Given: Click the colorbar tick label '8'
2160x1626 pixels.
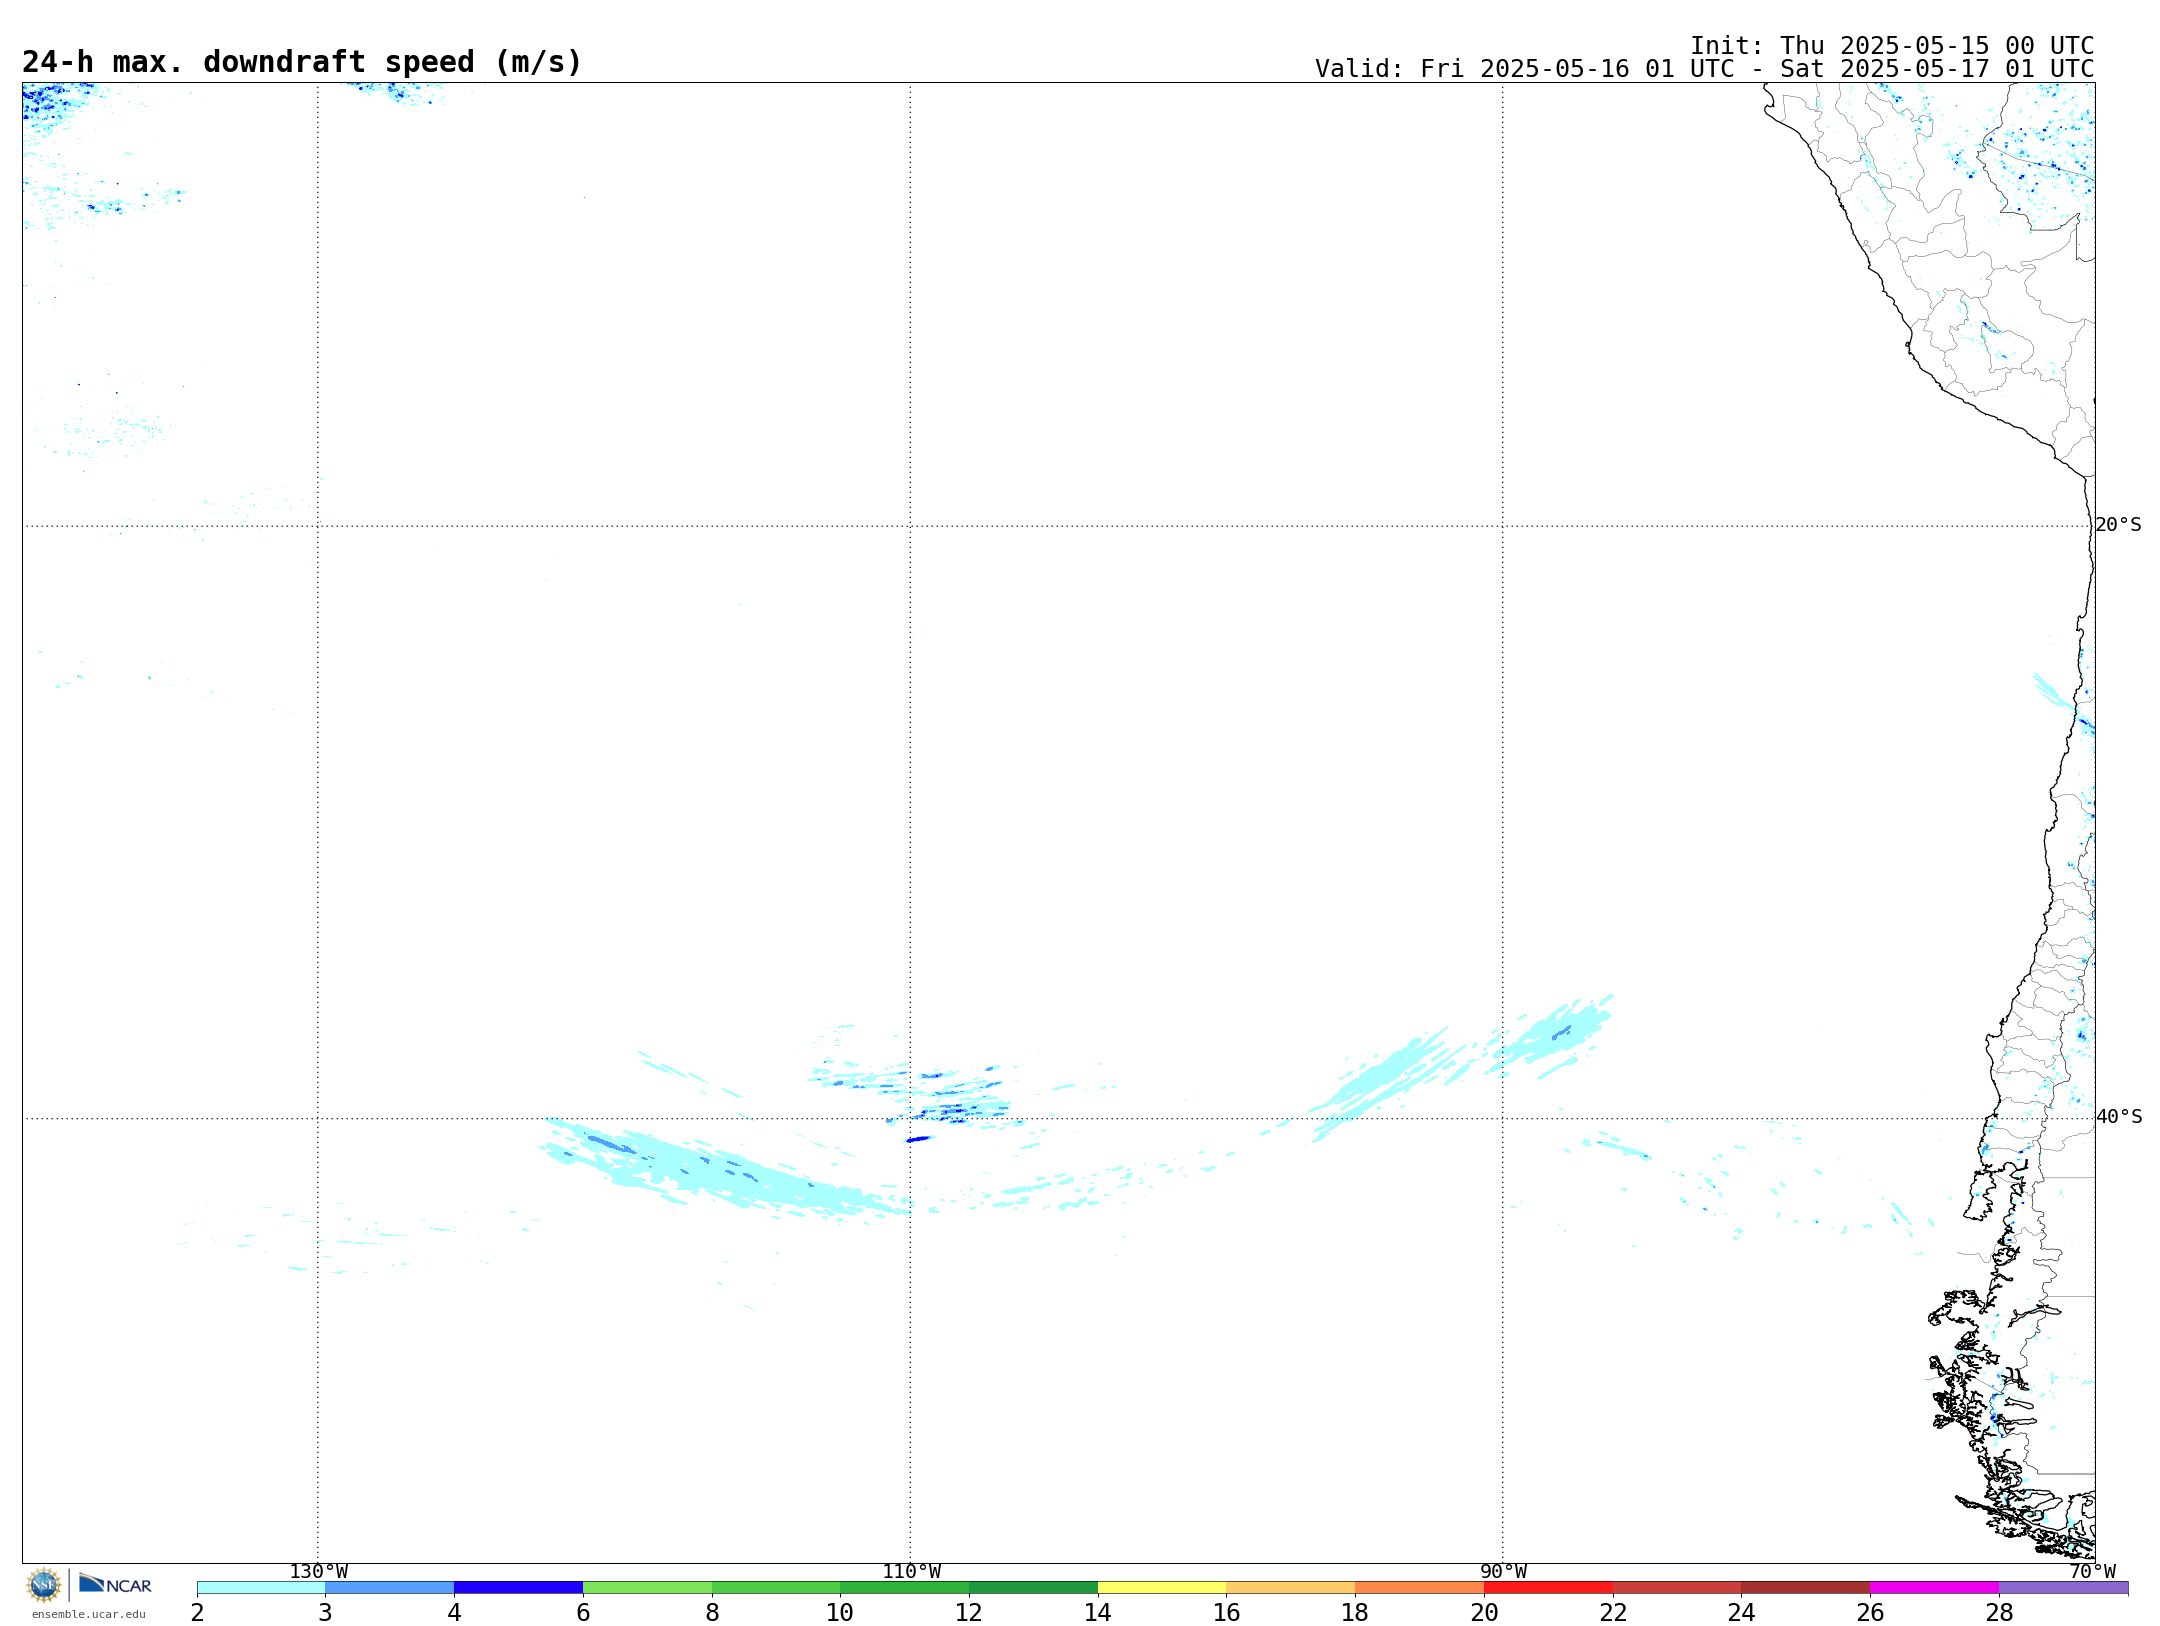Looking at the screenshot, I should pos(712,1612).
